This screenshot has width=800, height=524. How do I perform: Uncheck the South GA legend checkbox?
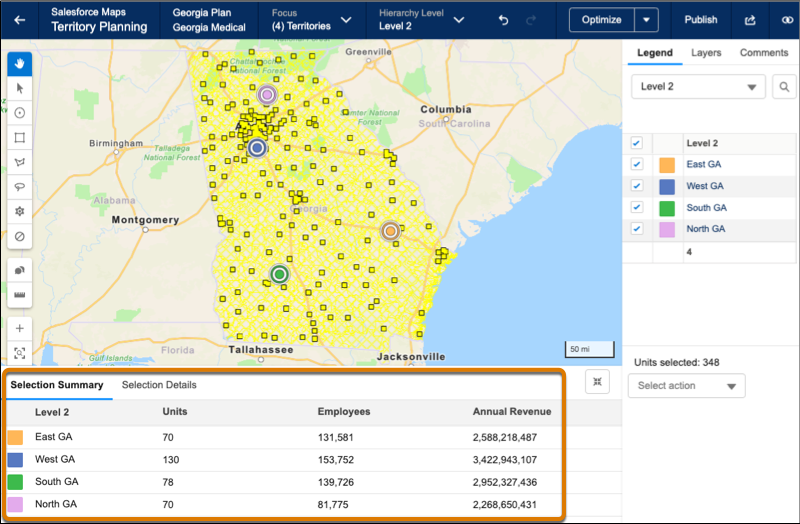[x=636, y=207]
